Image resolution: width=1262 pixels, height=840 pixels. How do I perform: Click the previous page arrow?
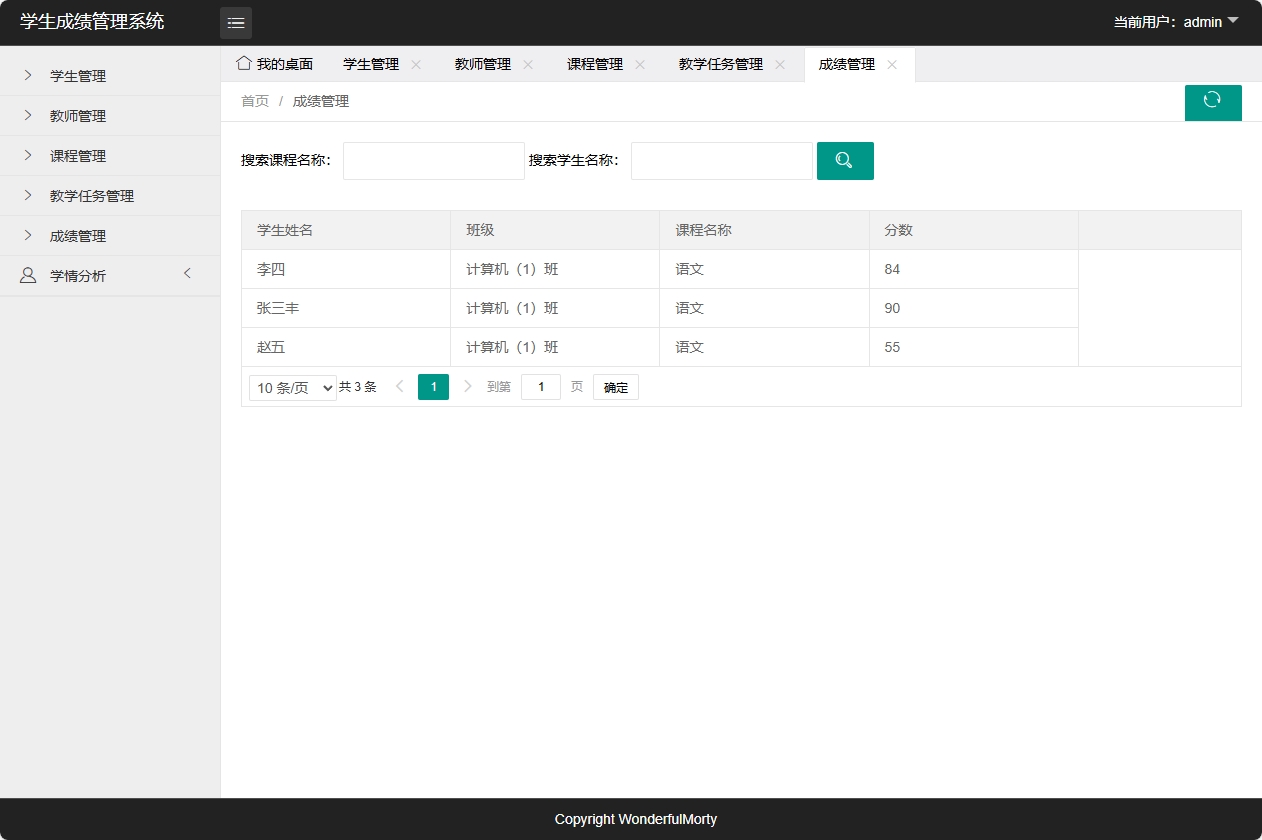click(x=400, y=386)
